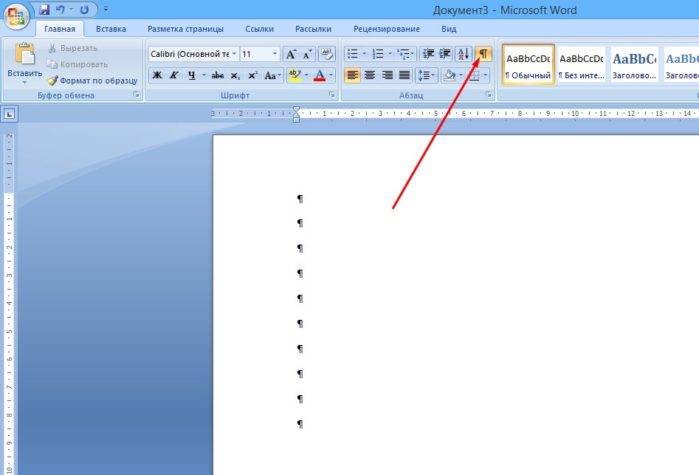The image size is (699, 475).
Task: Click the Вставить paste button
Action: [24, 62]
